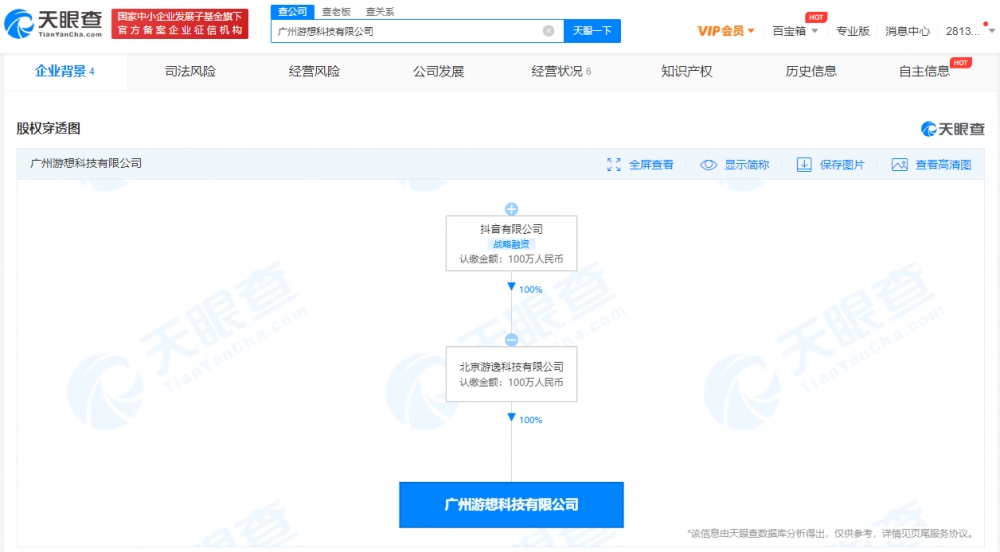The image size is (1000, 552).
Task: Open the 消息中心 link
Action: pos(908,31)
